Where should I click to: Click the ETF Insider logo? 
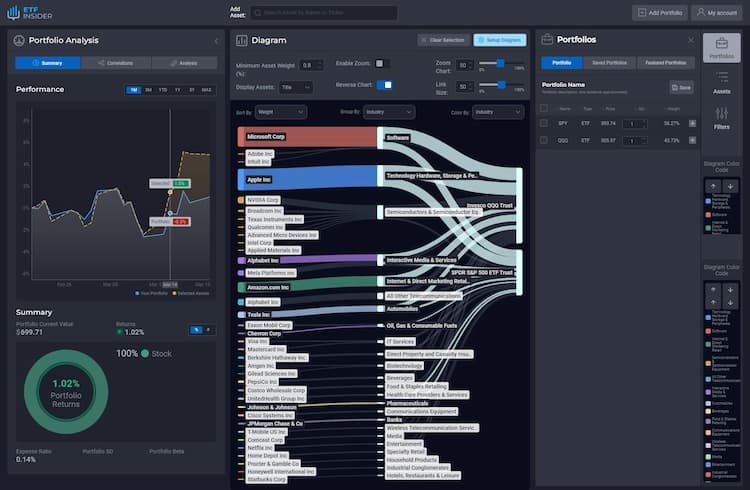pyautogui.click(x=30, y=13)
